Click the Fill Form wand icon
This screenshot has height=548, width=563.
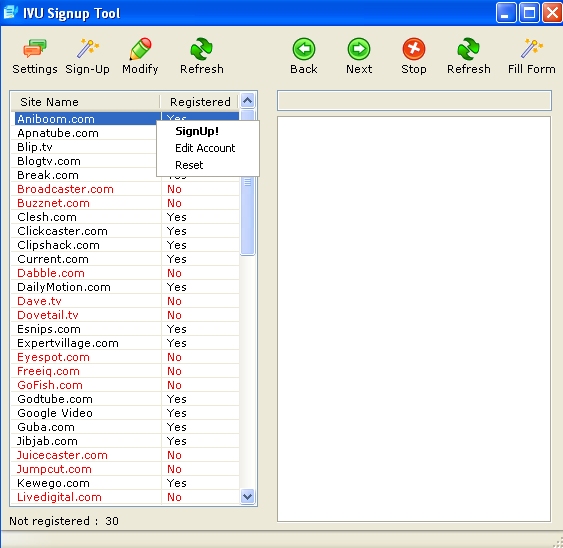532,49
